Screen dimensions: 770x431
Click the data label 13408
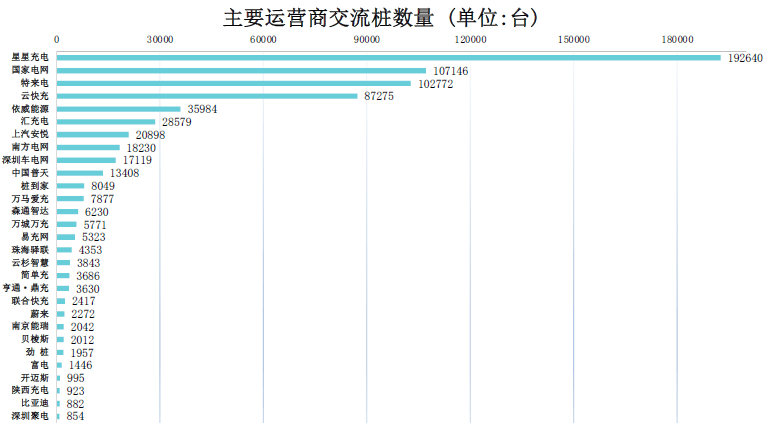coord(124,173)
